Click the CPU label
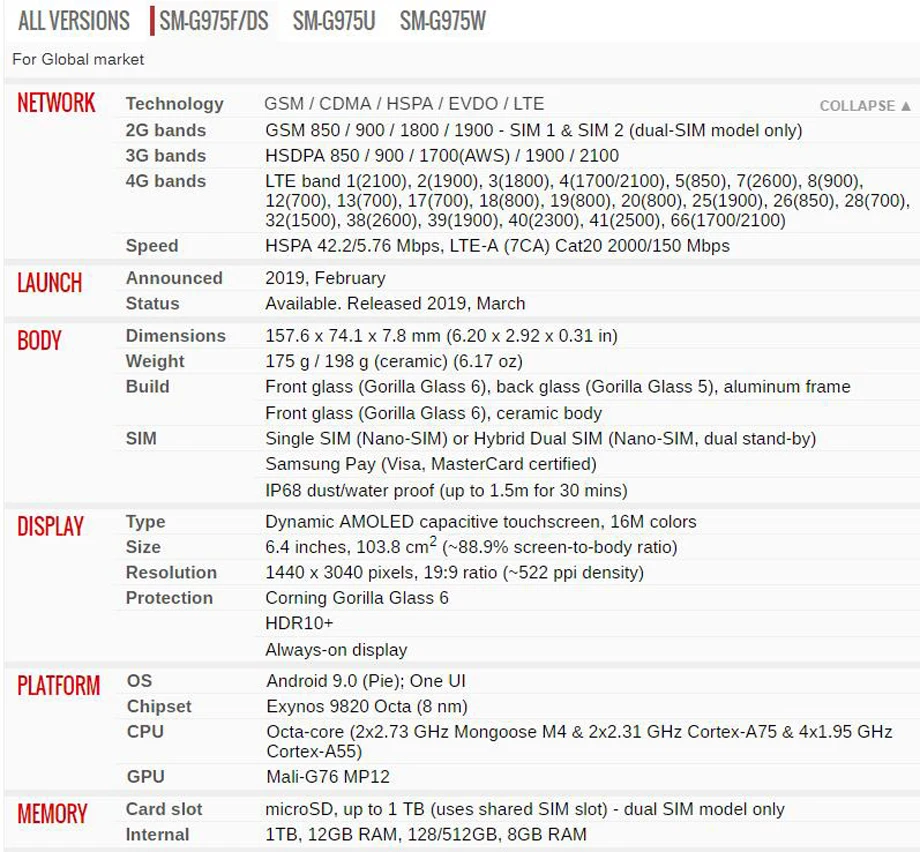 146,732
